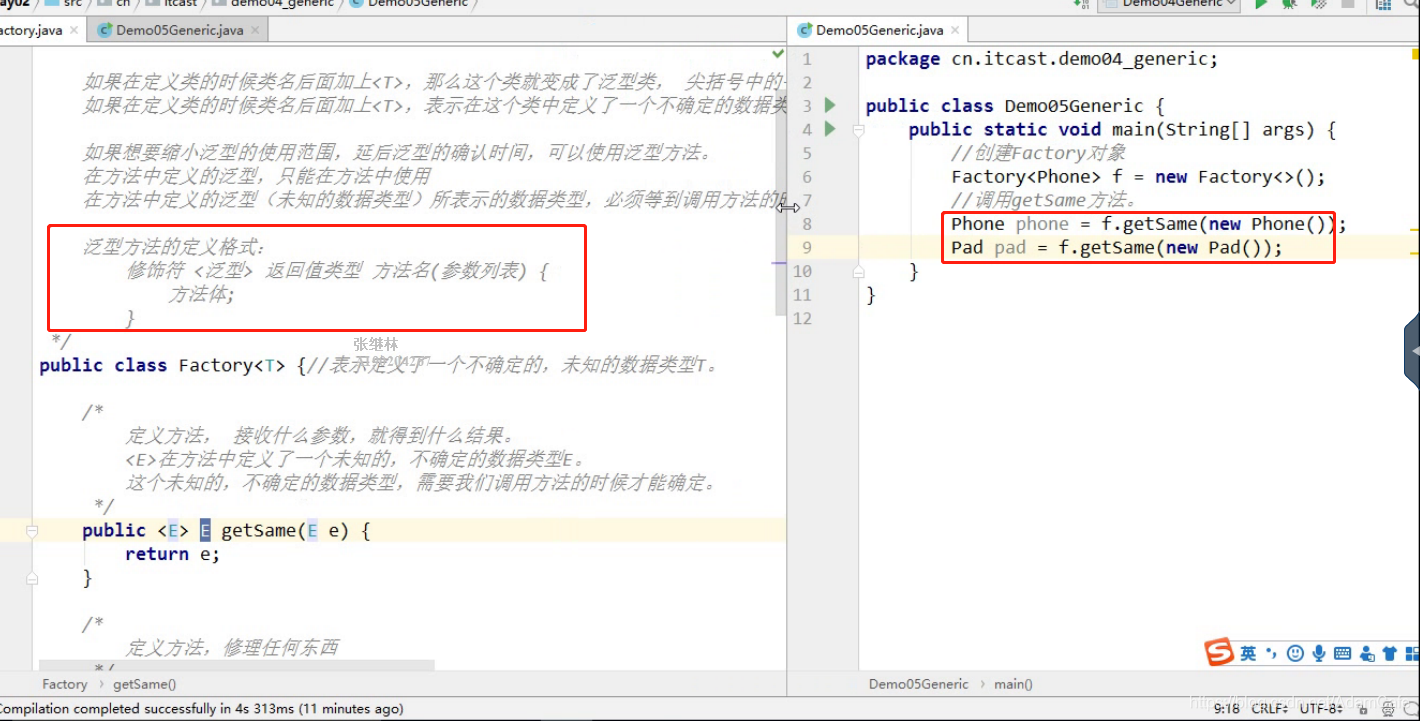The height and width of the screenshot is (721, 1420).
Task: Collapse the main method fold marker on line 4
Action: pos(858,130)
